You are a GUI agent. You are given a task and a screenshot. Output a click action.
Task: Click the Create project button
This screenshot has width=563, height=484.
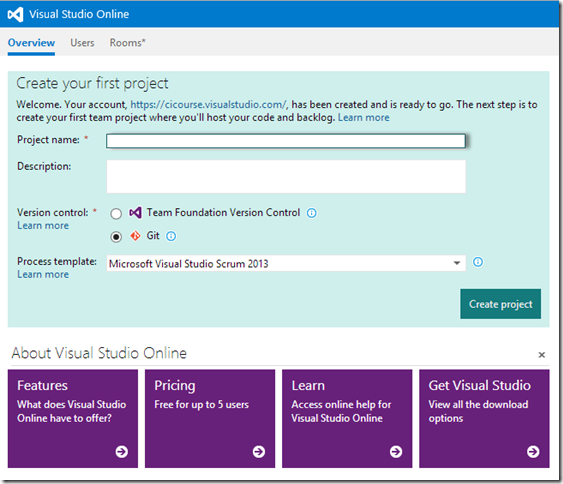(x=501, y=304)
